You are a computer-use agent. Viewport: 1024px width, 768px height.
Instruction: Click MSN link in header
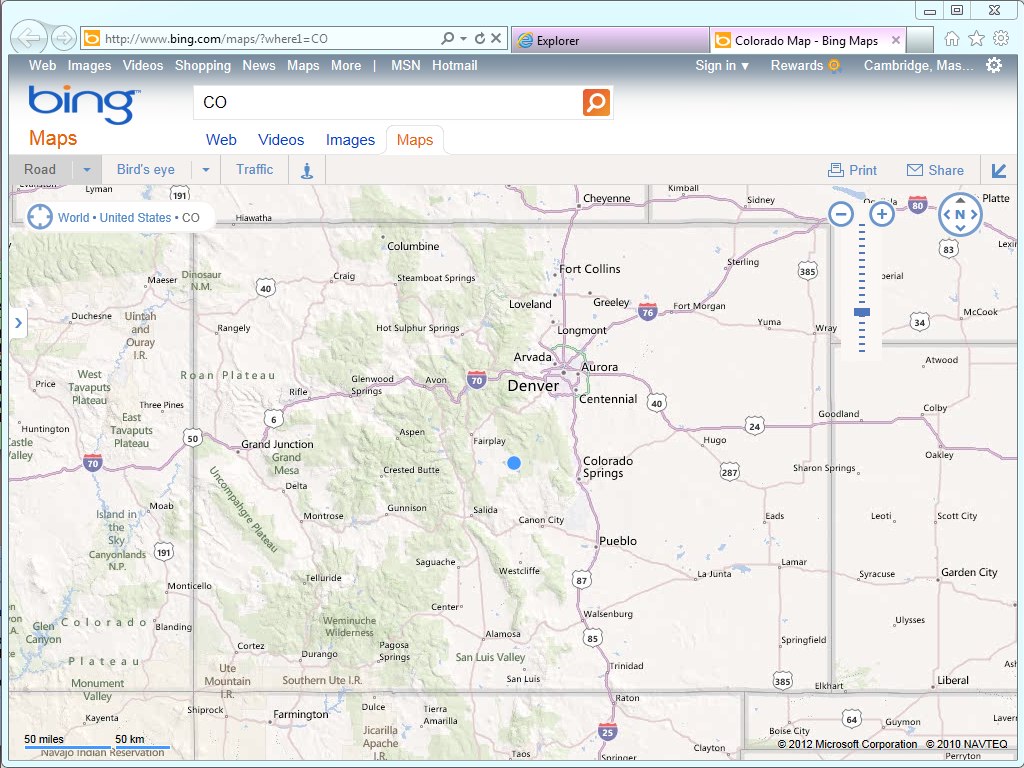pos(406,65)
